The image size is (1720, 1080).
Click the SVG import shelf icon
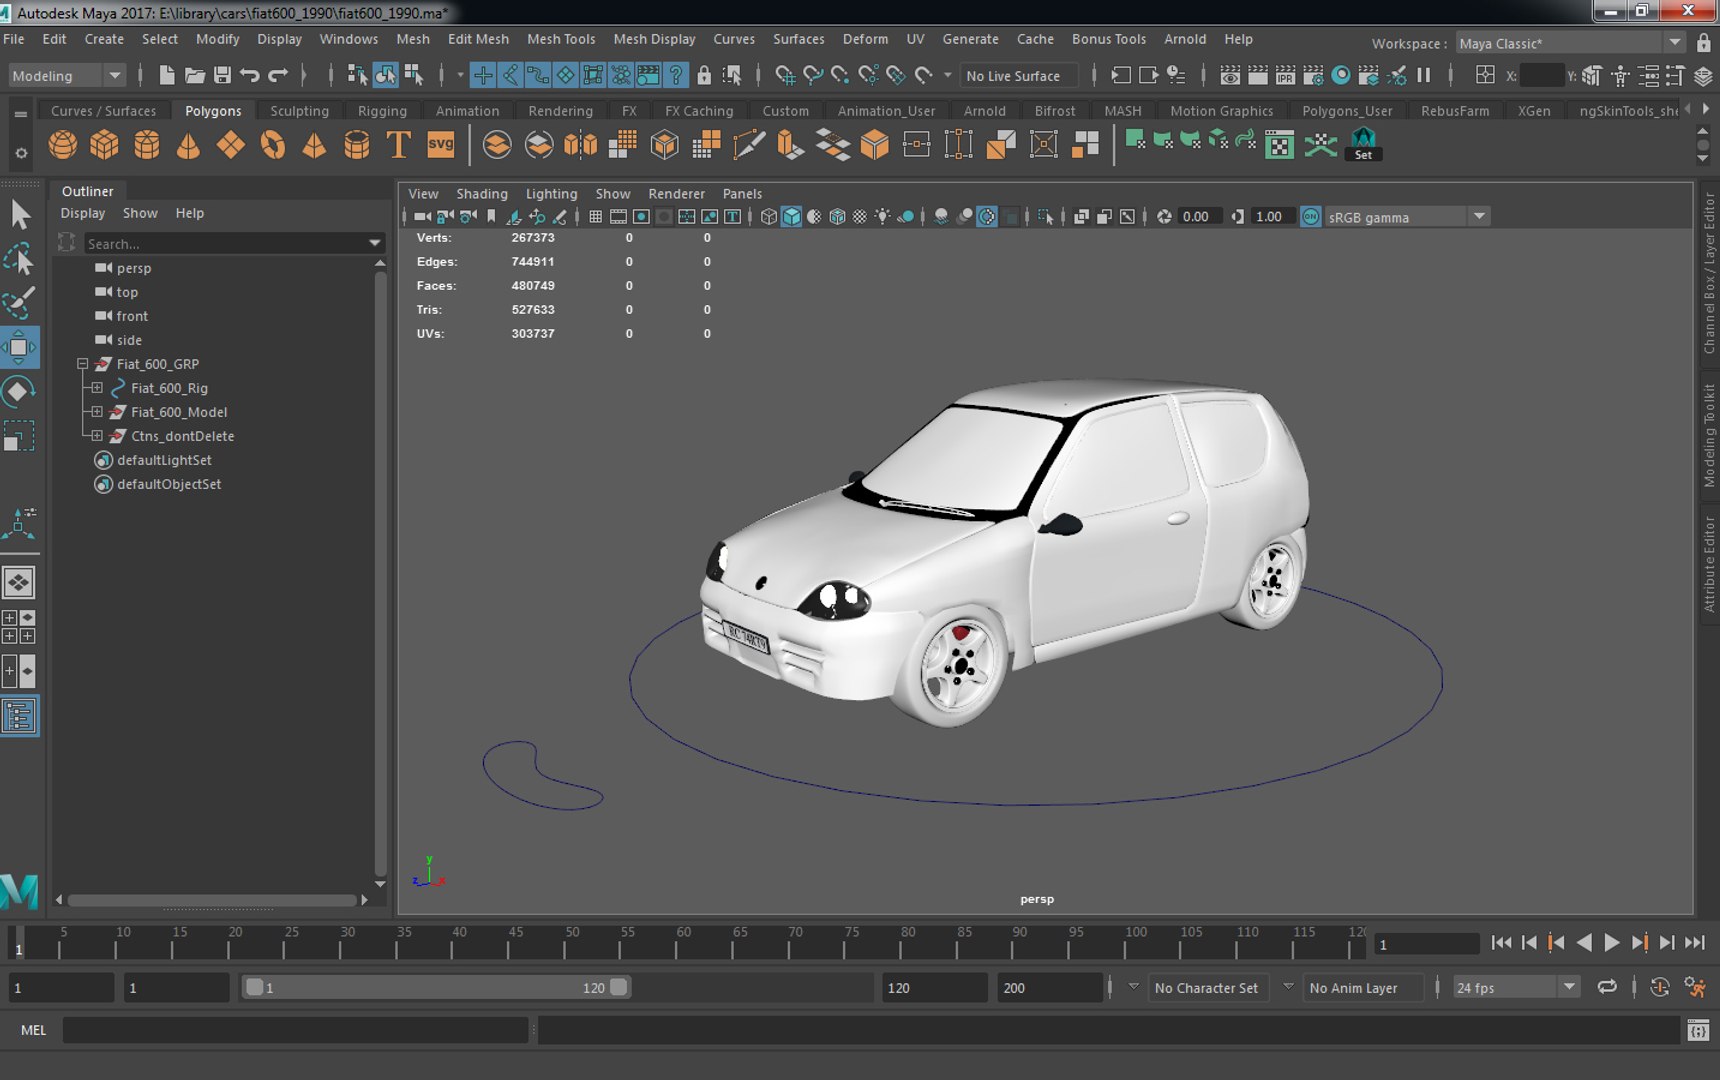coord(440,145)
